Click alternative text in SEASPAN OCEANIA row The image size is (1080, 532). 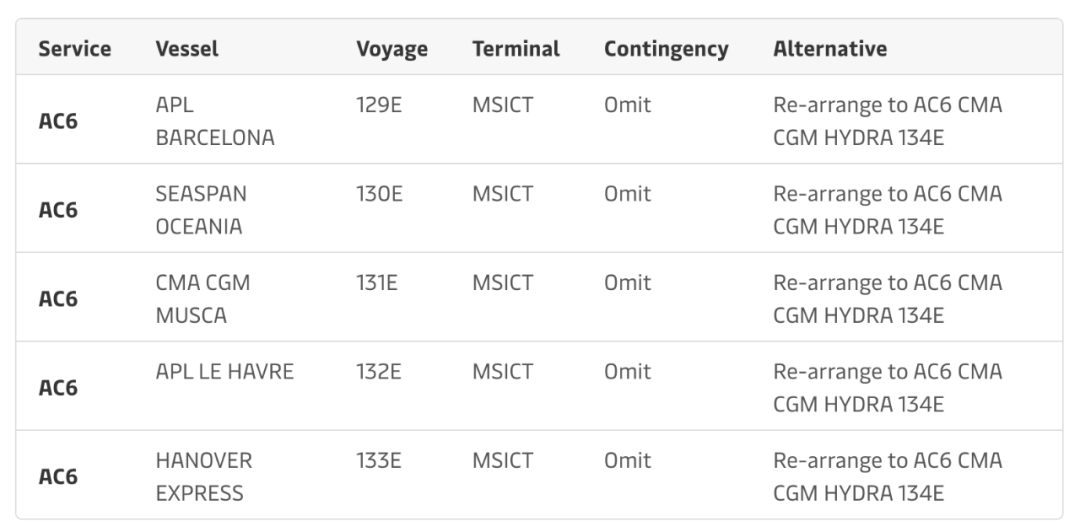887,209
